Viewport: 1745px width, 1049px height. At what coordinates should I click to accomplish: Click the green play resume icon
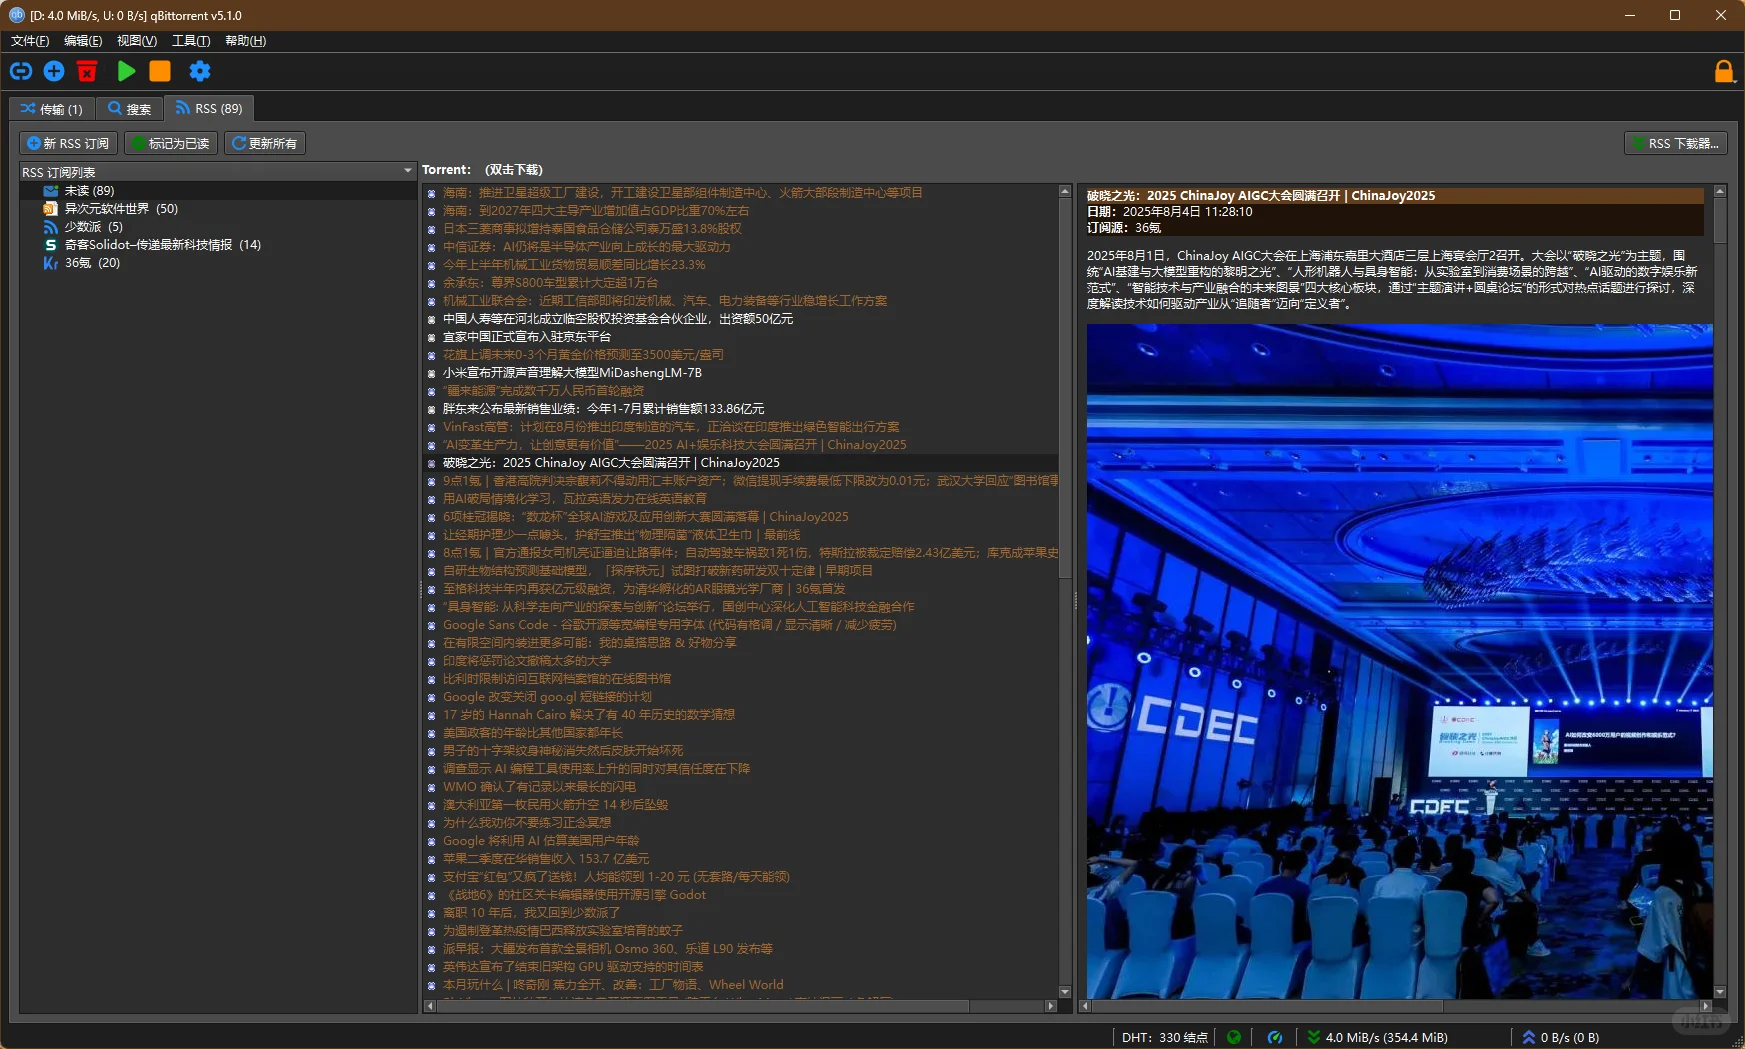(x=126, y=71)
